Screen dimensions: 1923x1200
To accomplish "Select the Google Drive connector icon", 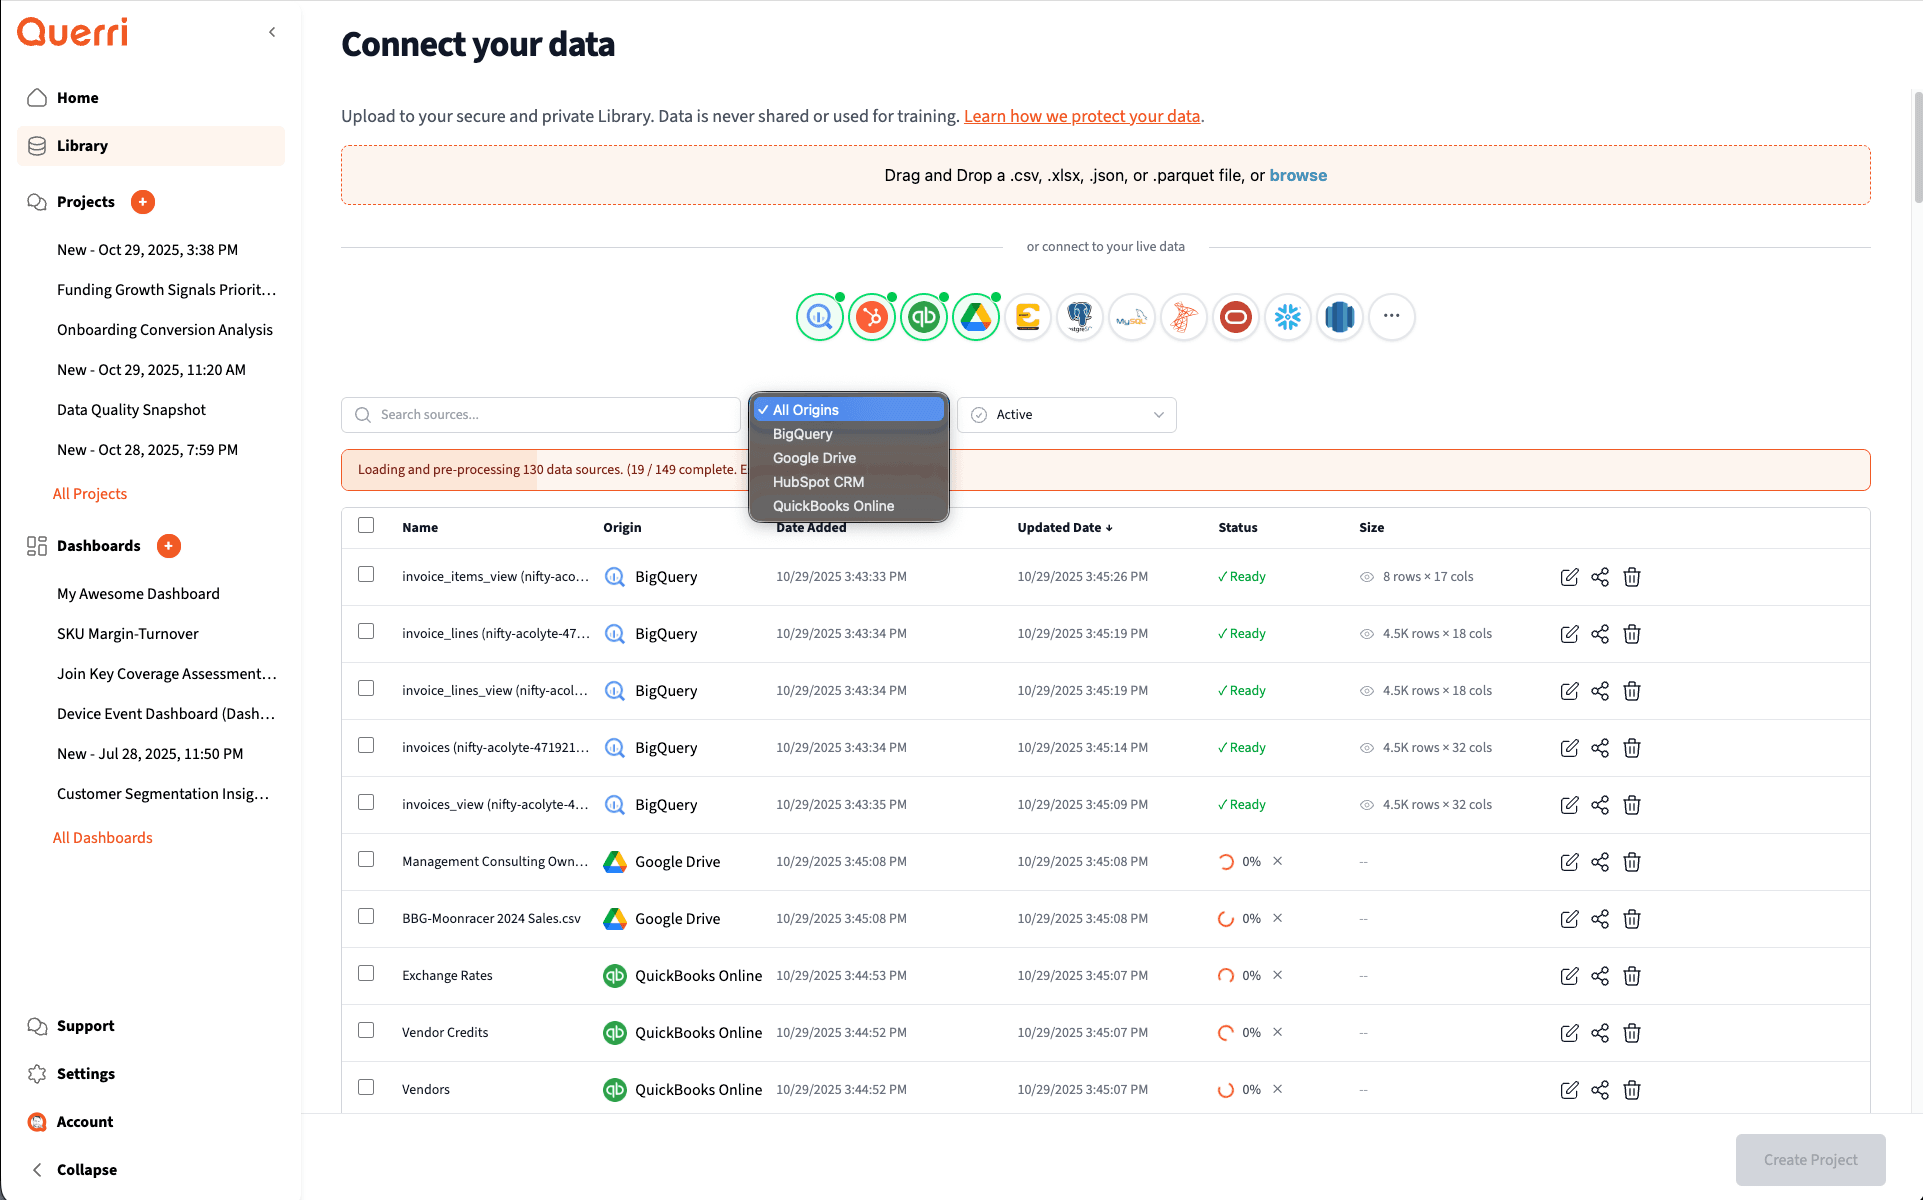I will click(976, 317).
